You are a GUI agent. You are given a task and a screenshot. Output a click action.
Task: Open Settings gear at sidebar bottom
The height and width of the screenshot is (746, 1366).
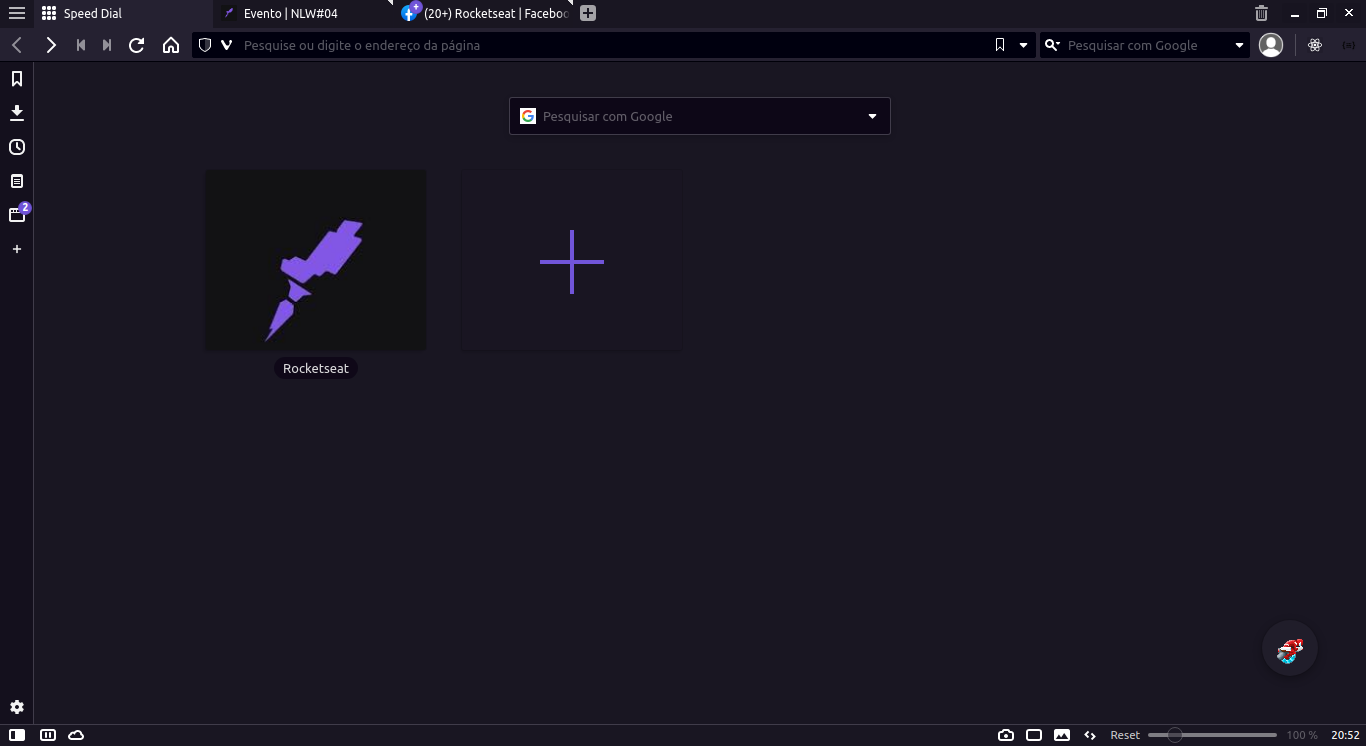17,707
